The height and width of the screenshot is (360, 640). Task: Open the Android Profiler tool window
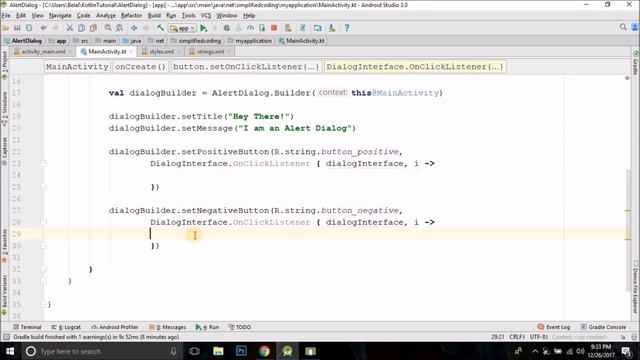(x=115, y=327)
